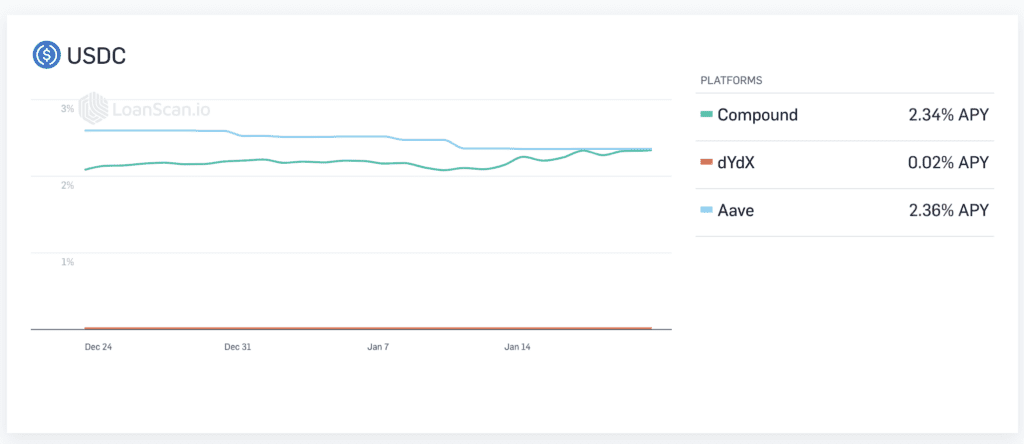Click the LoanScan.io watermark logo
This screenshot has height=444, width=1024.
pos(144,109)
